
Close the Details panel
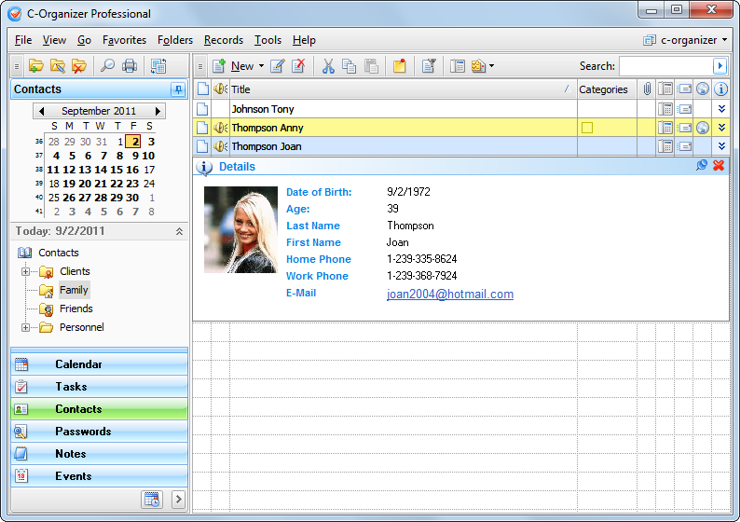coord(719,166)
